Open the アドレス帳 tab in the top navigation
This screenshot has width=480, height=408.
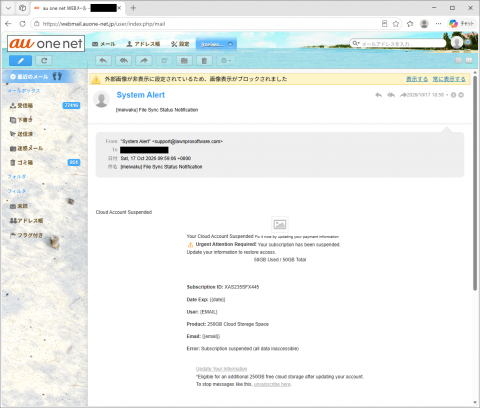point(143,44)
